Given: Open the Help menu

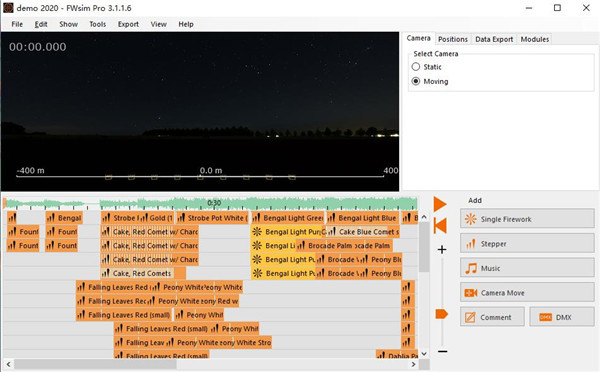Looking at the screenshot, I should [186, 24].
